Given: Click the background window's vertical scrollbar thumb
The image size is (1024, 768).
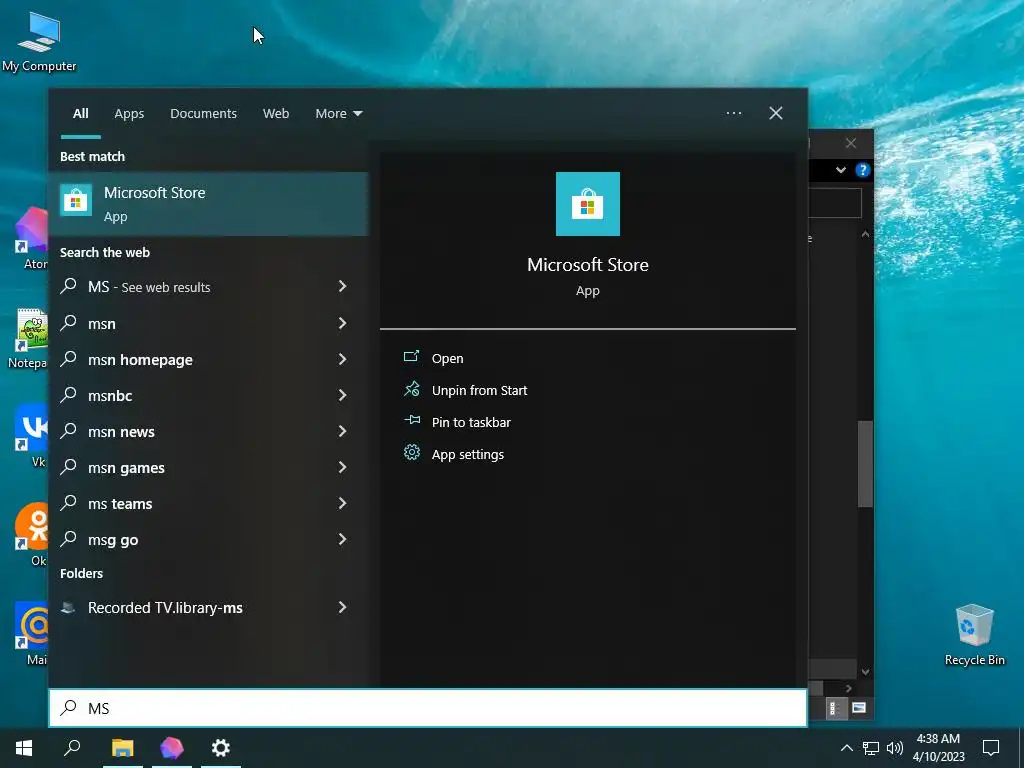Looking at the screenshot, I should (x=865, y=464).
